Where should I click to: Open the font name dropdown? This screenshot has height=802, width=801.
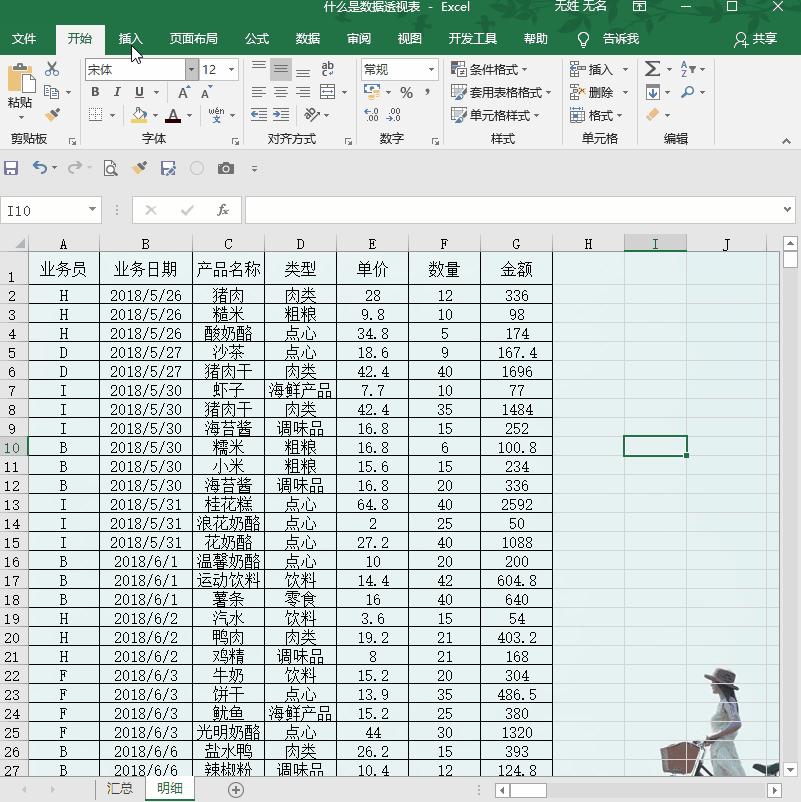pos(192,69)
